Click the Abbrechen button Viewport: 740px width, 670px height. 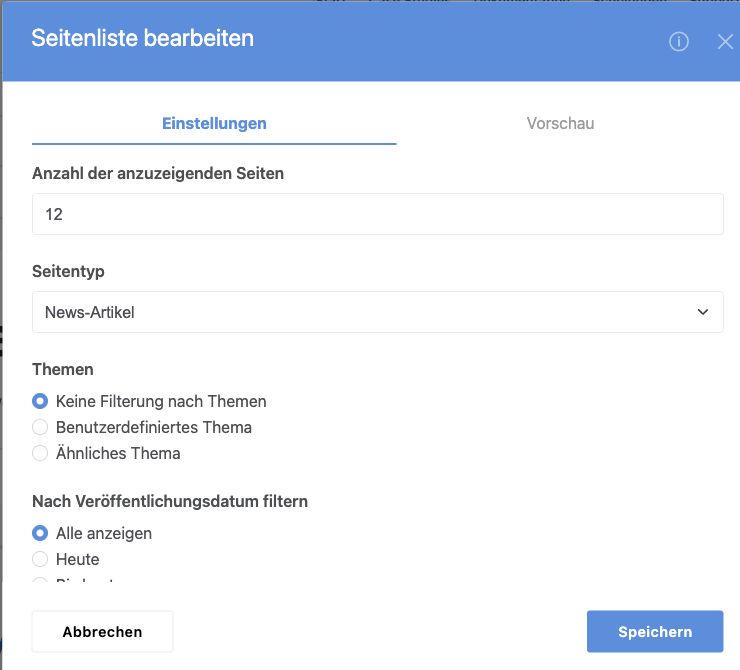[x=102, y=631]
